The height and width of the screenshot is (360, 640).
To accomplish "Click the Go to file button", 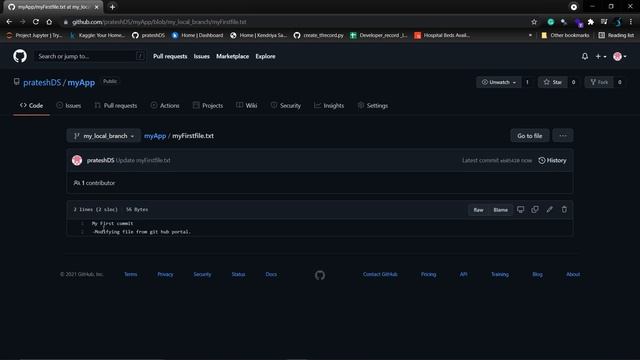I will [530, 136].
